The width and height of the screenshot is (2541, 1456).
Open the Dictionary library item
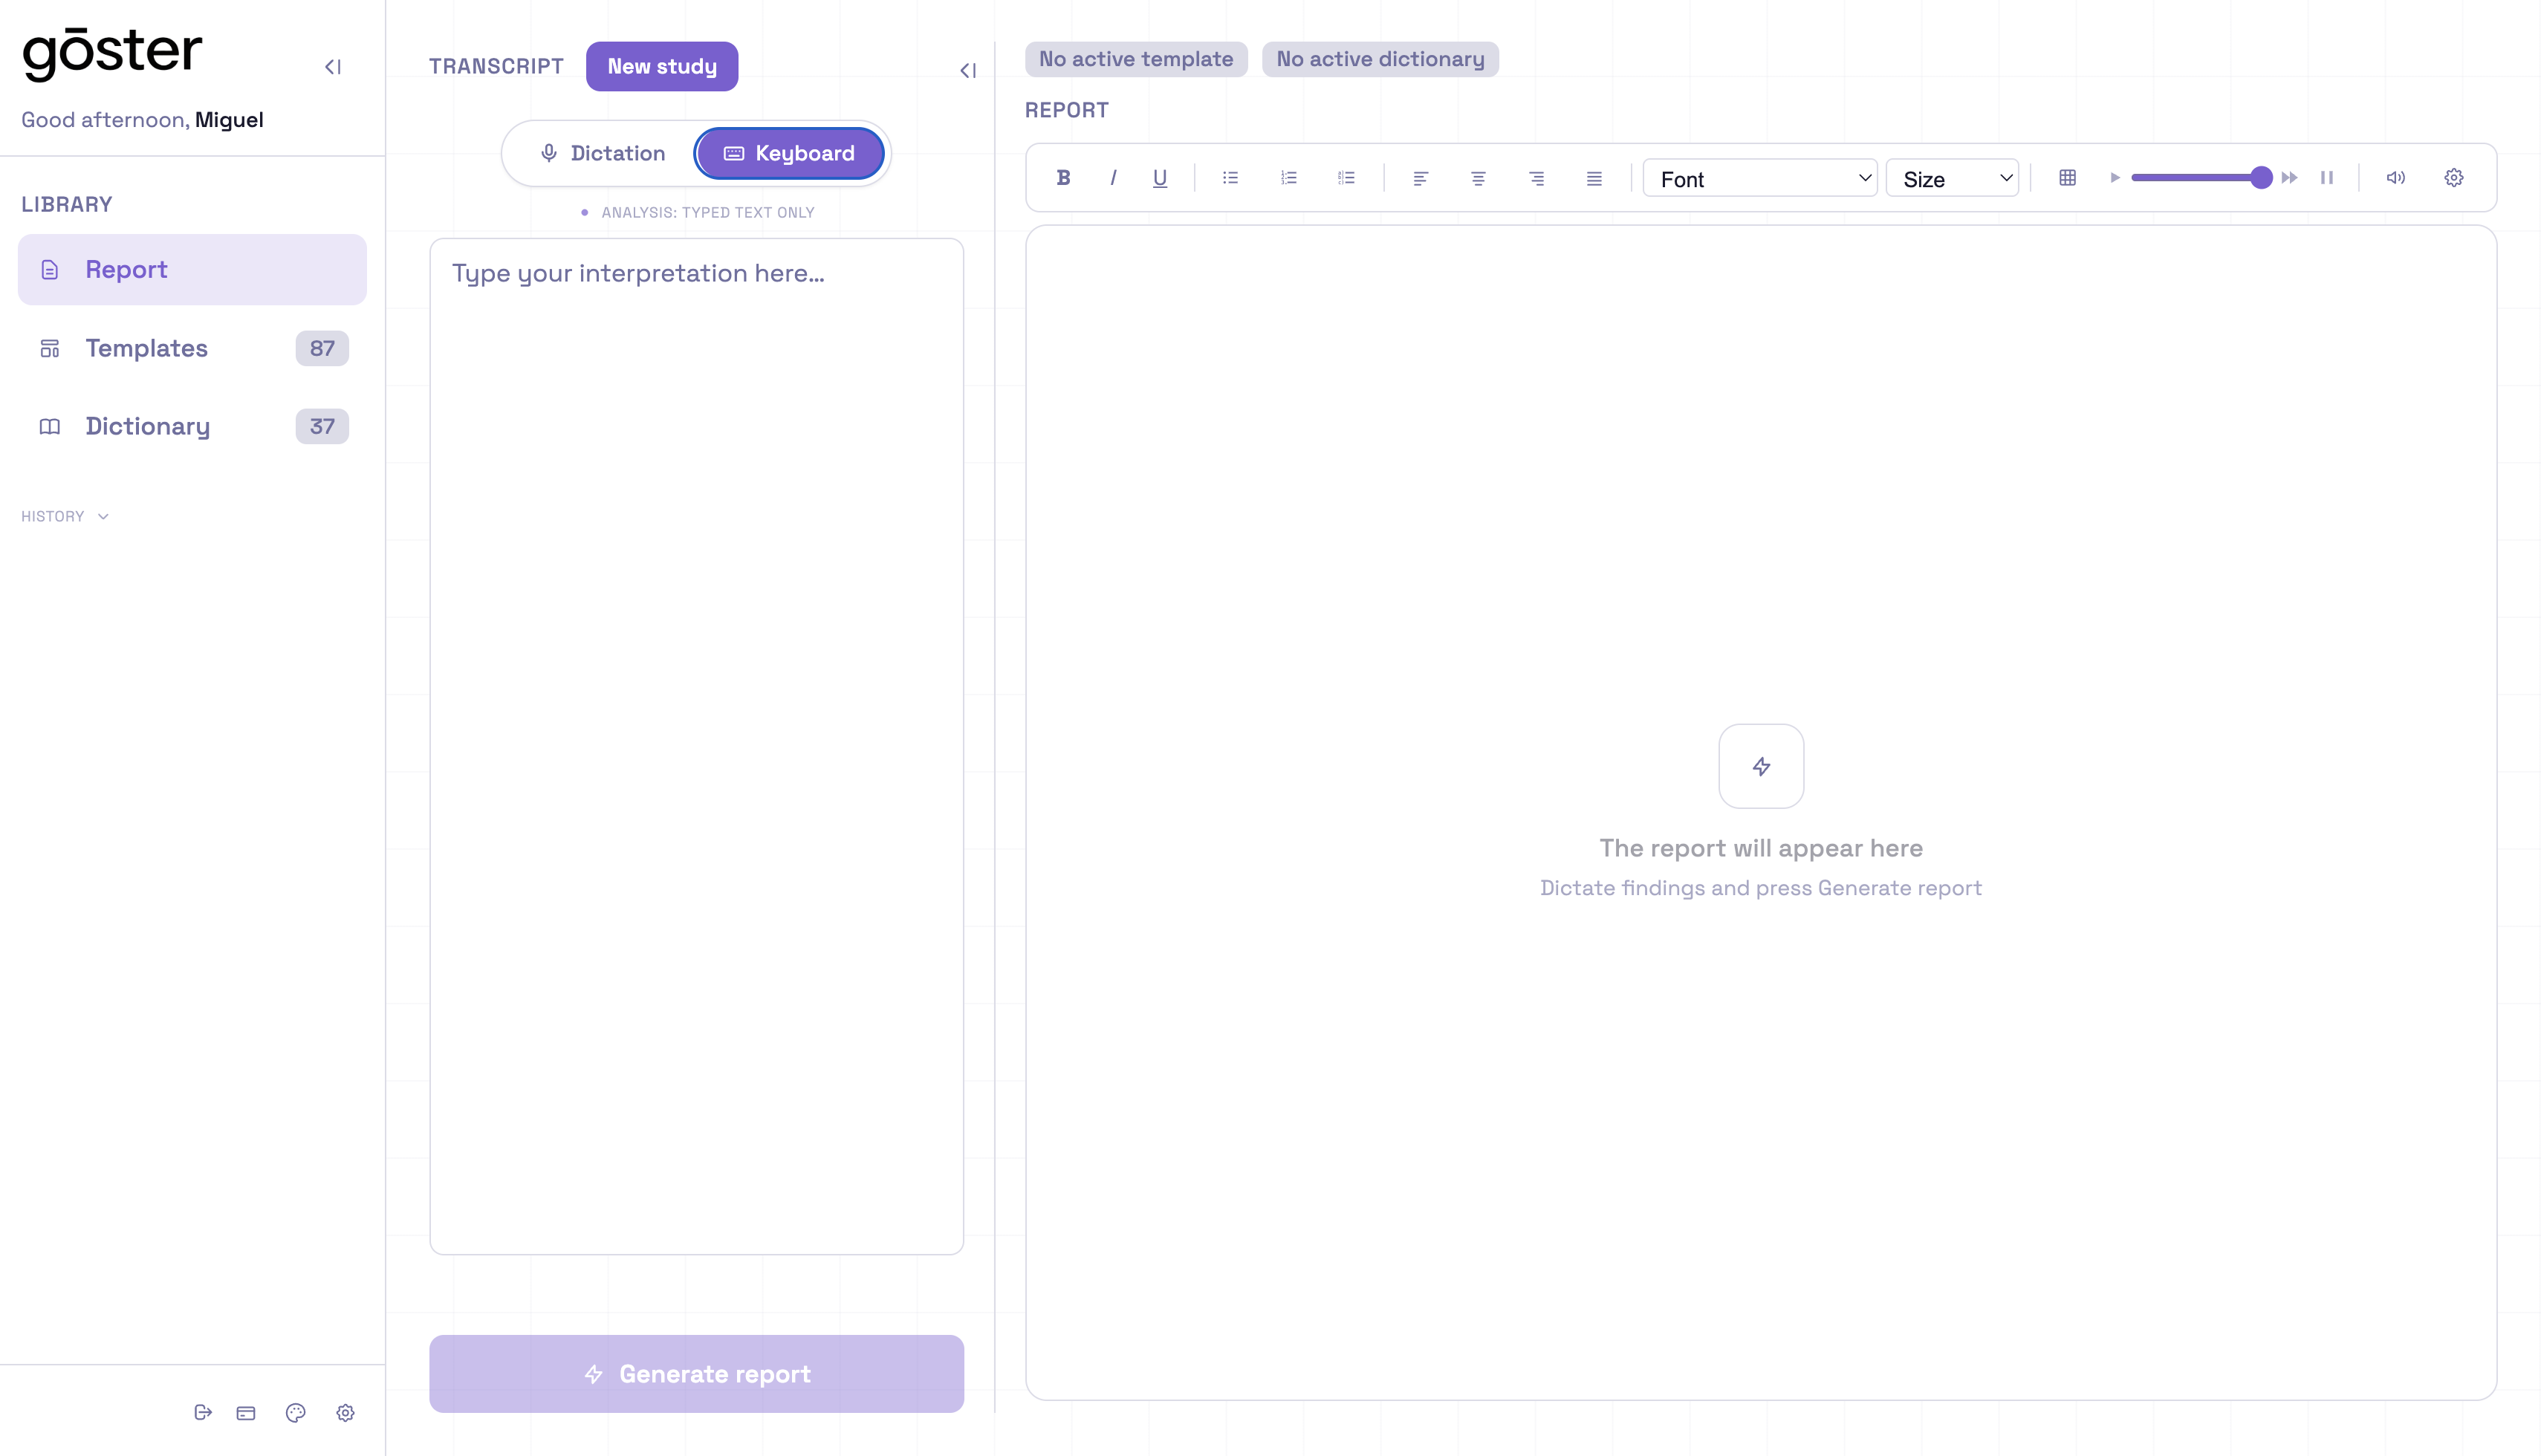point(192,426)
